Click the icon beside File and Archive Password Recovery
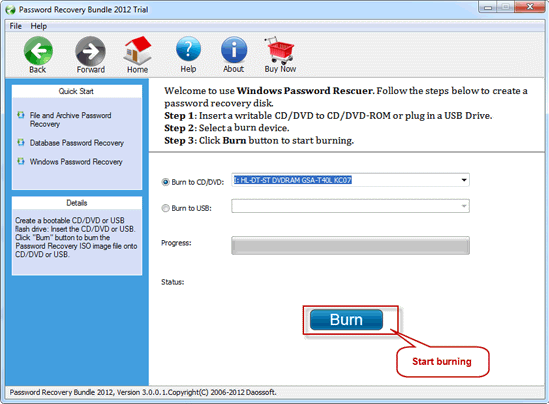 21,115
